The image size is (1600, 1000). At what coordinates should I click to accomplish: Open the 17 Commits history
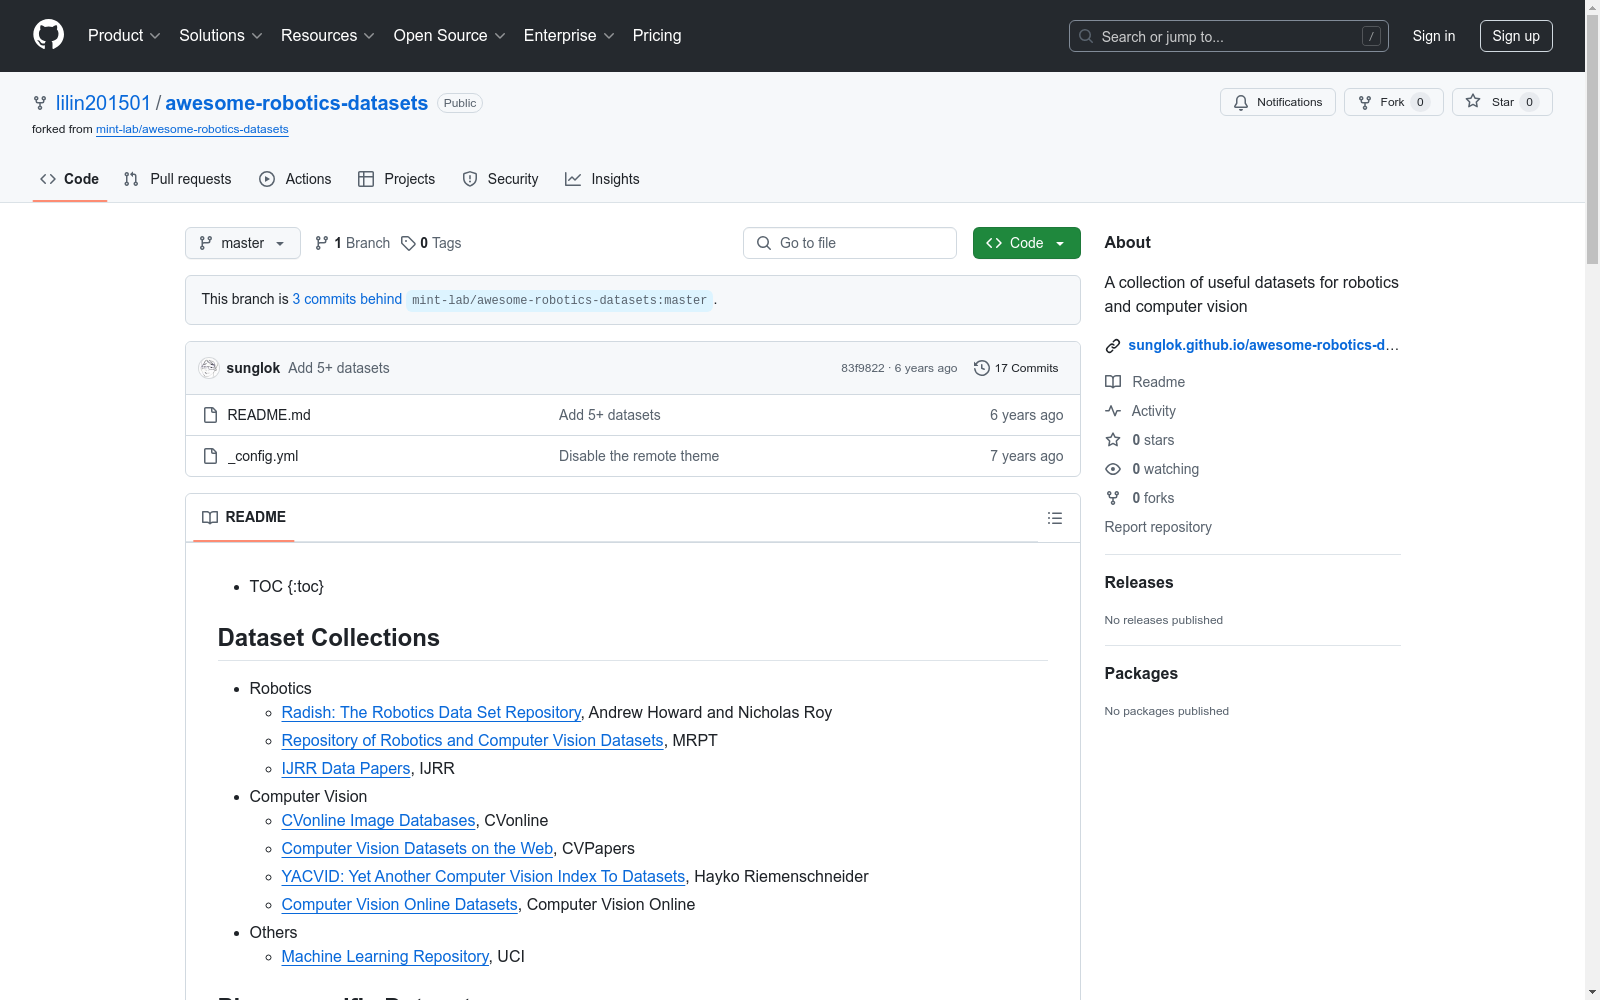1016,368
